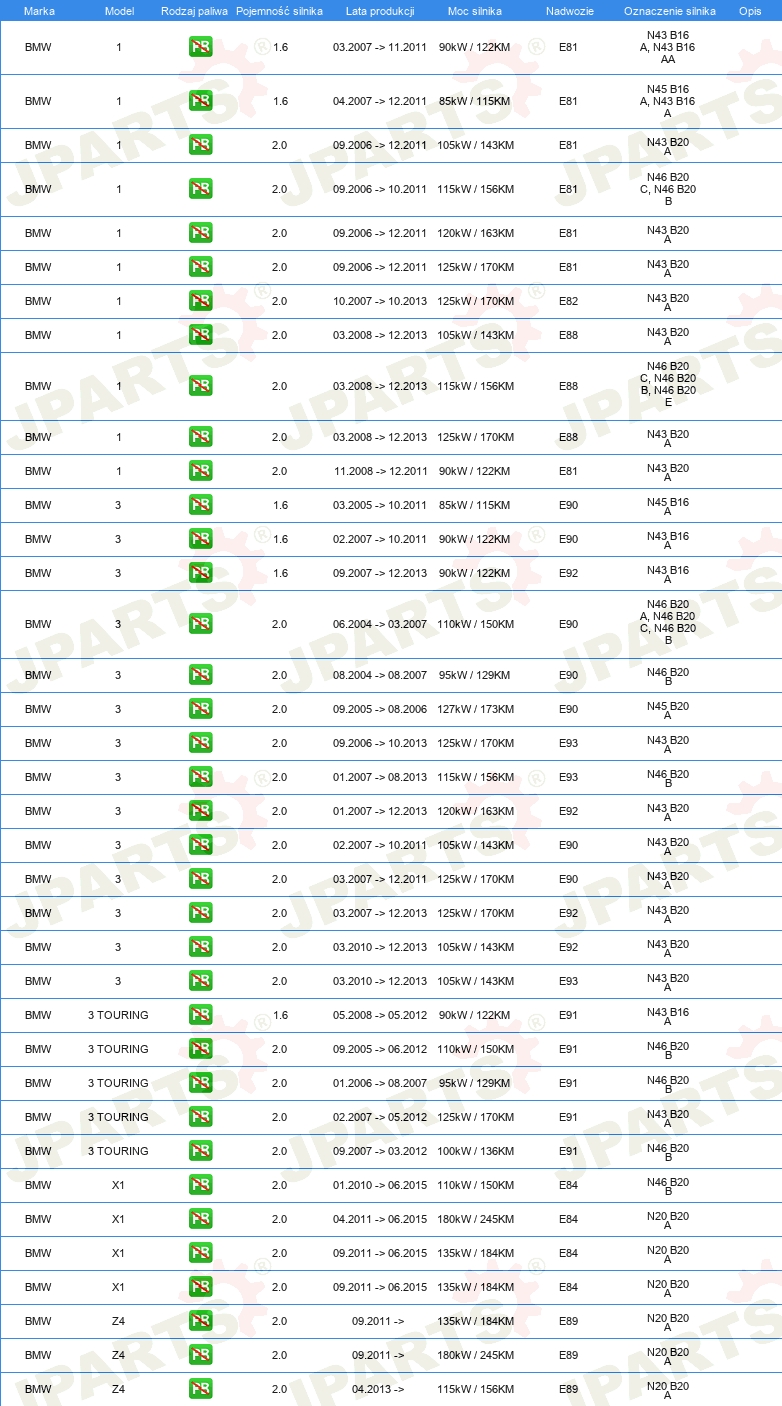Click the Lata produkcji column header

[380, 10]
